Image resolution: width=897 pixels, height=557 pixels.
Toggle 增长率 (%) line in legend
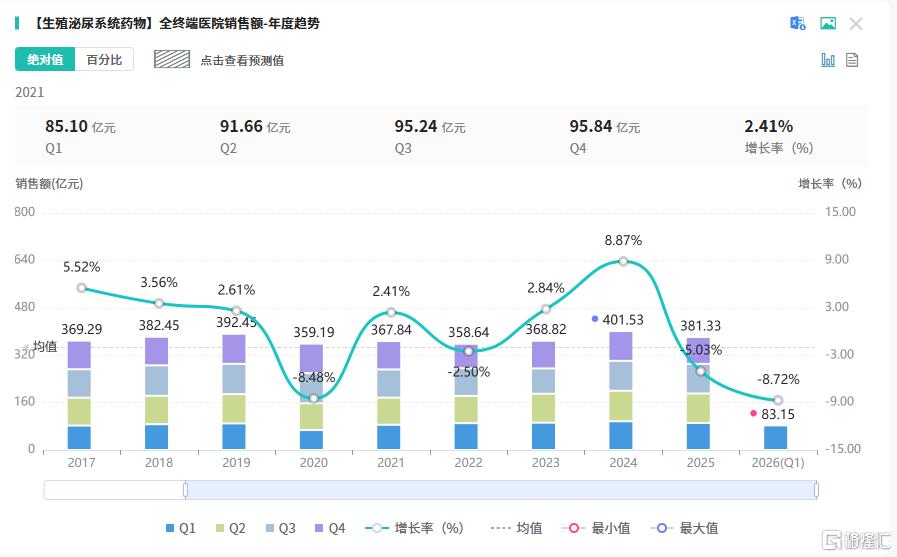click(x=414, y=528)
